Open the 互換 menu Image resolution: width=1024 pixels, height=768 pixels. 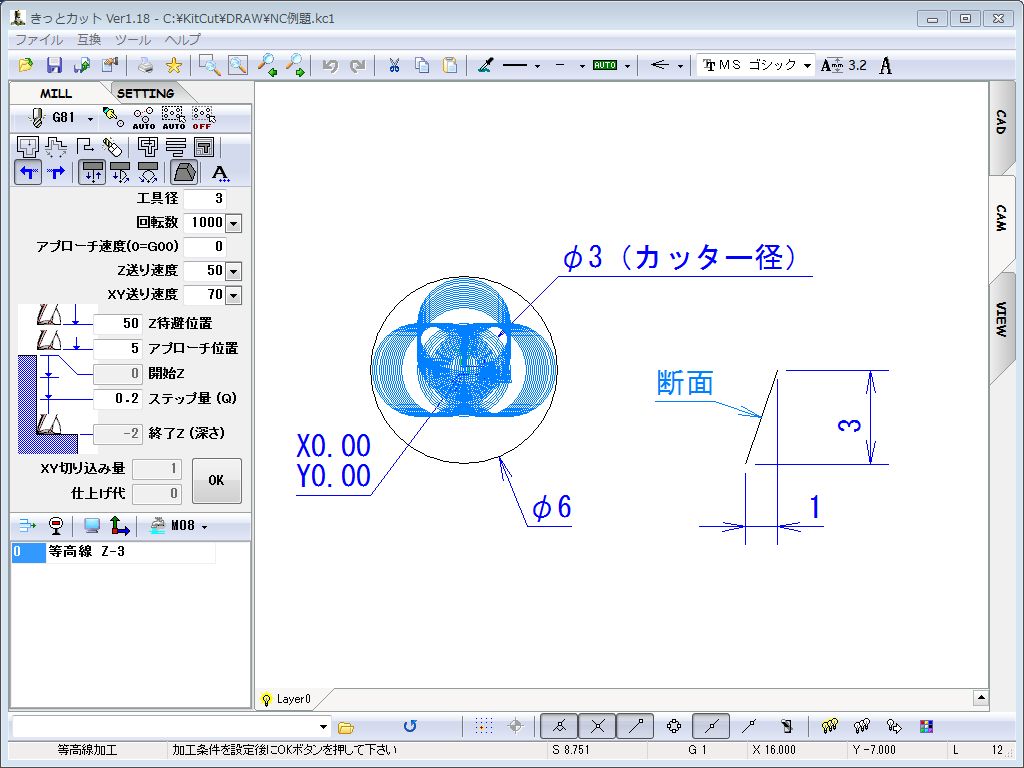pos(89,39)
